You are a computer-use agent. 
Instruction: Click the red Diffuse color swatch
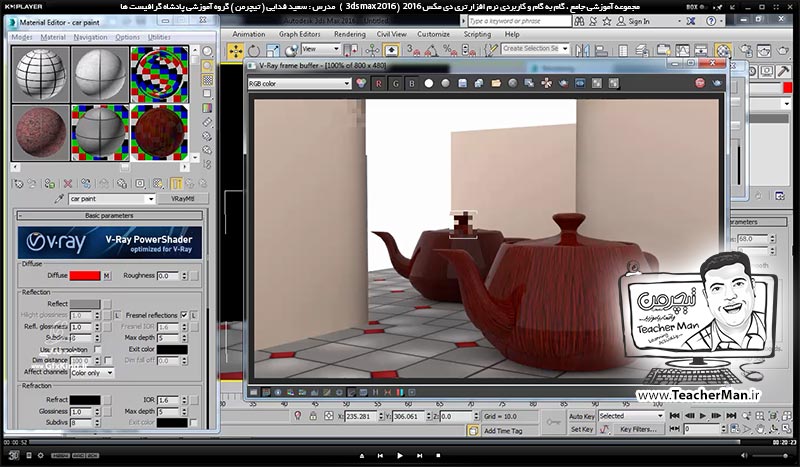pos(85,276)
